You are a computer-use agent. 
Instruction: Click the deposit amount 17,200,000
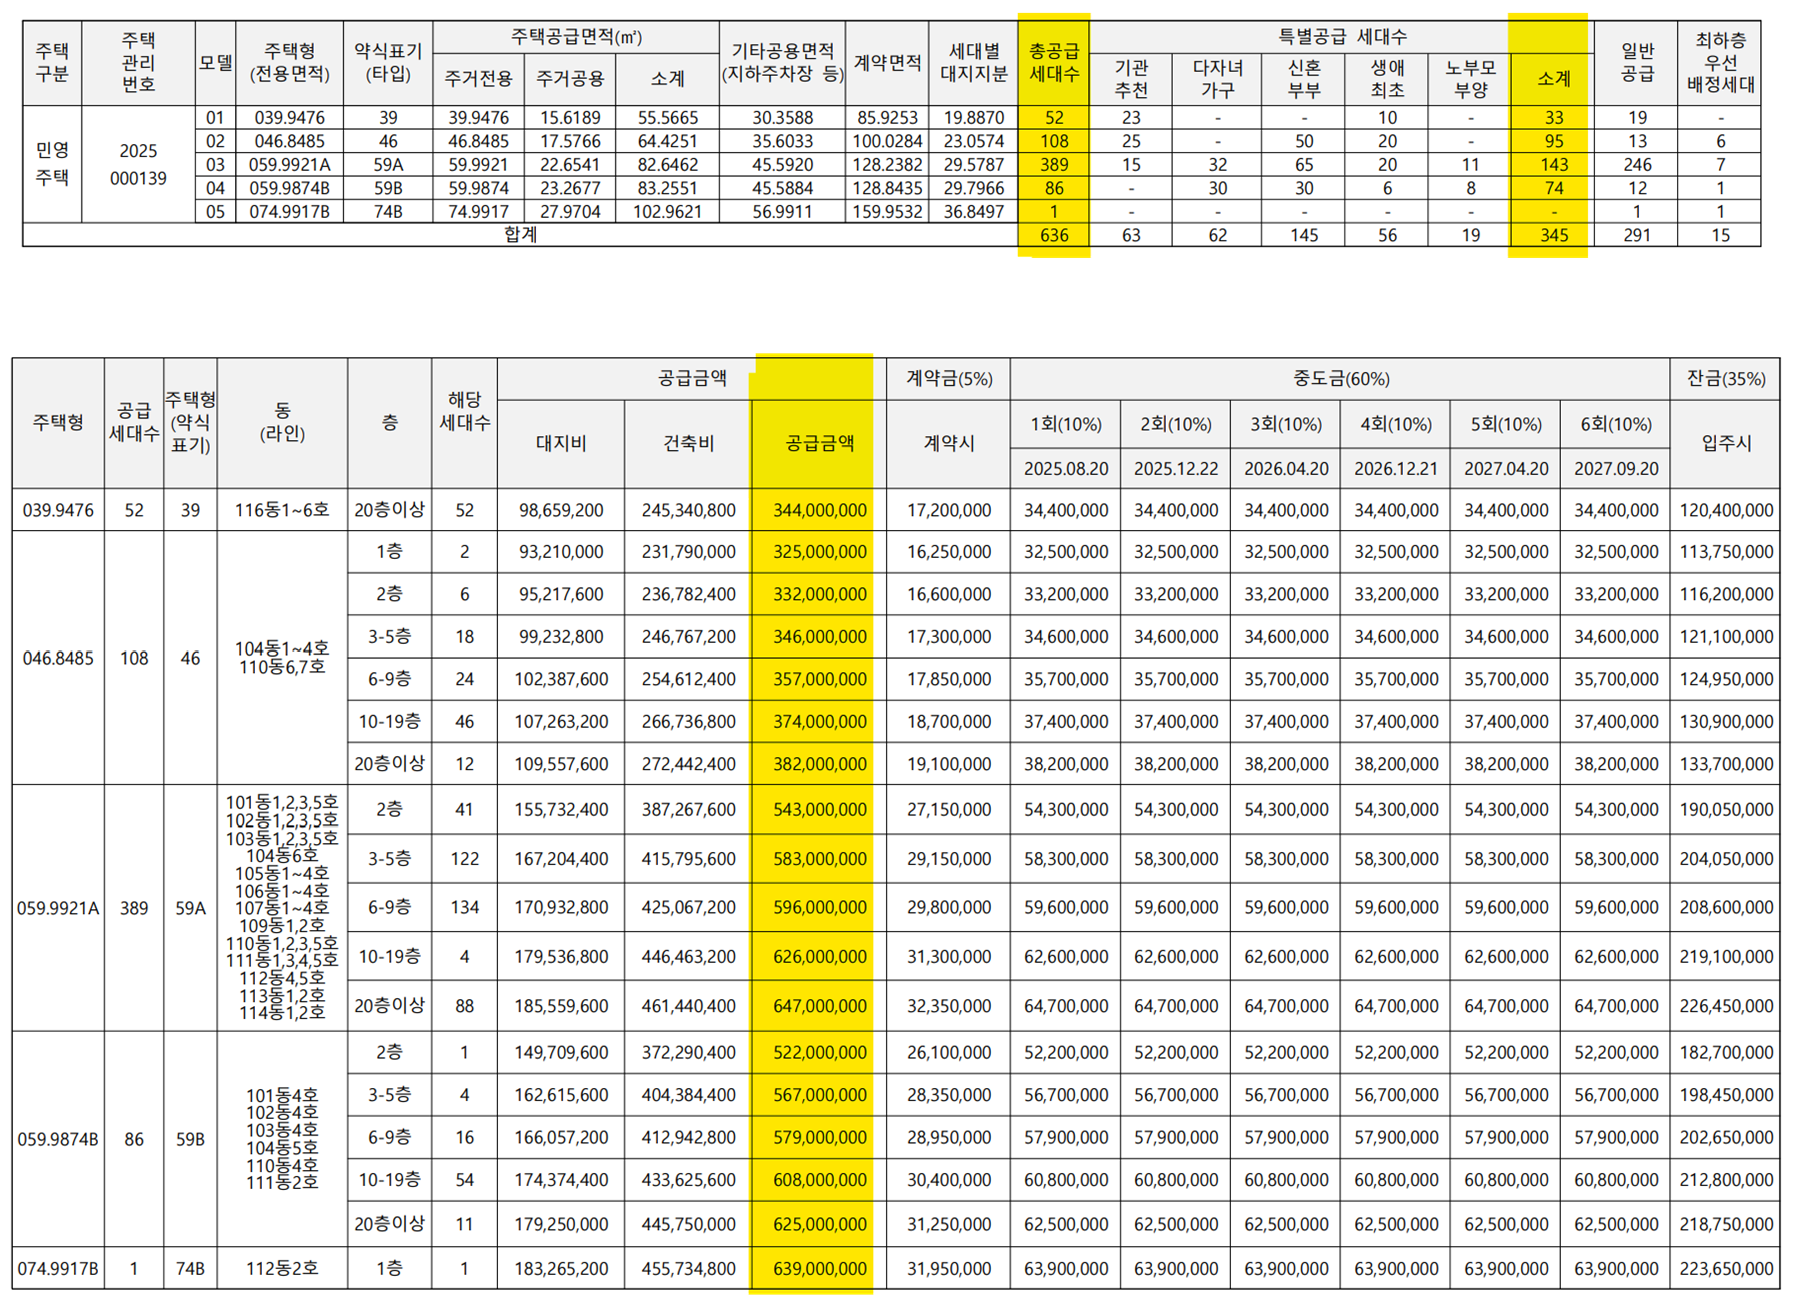(948, 510)
